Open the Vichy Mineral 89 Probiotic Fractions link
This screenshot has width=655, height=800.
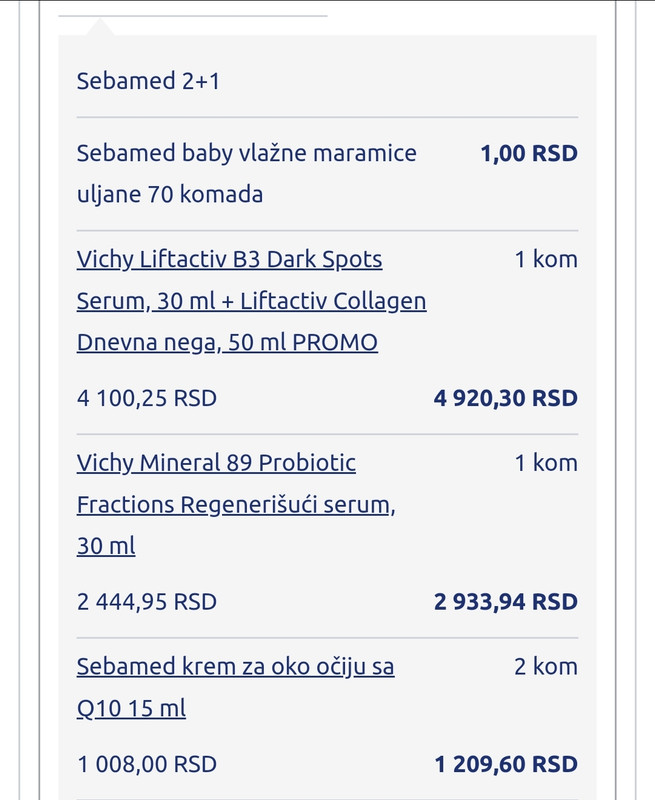[216, 464]
